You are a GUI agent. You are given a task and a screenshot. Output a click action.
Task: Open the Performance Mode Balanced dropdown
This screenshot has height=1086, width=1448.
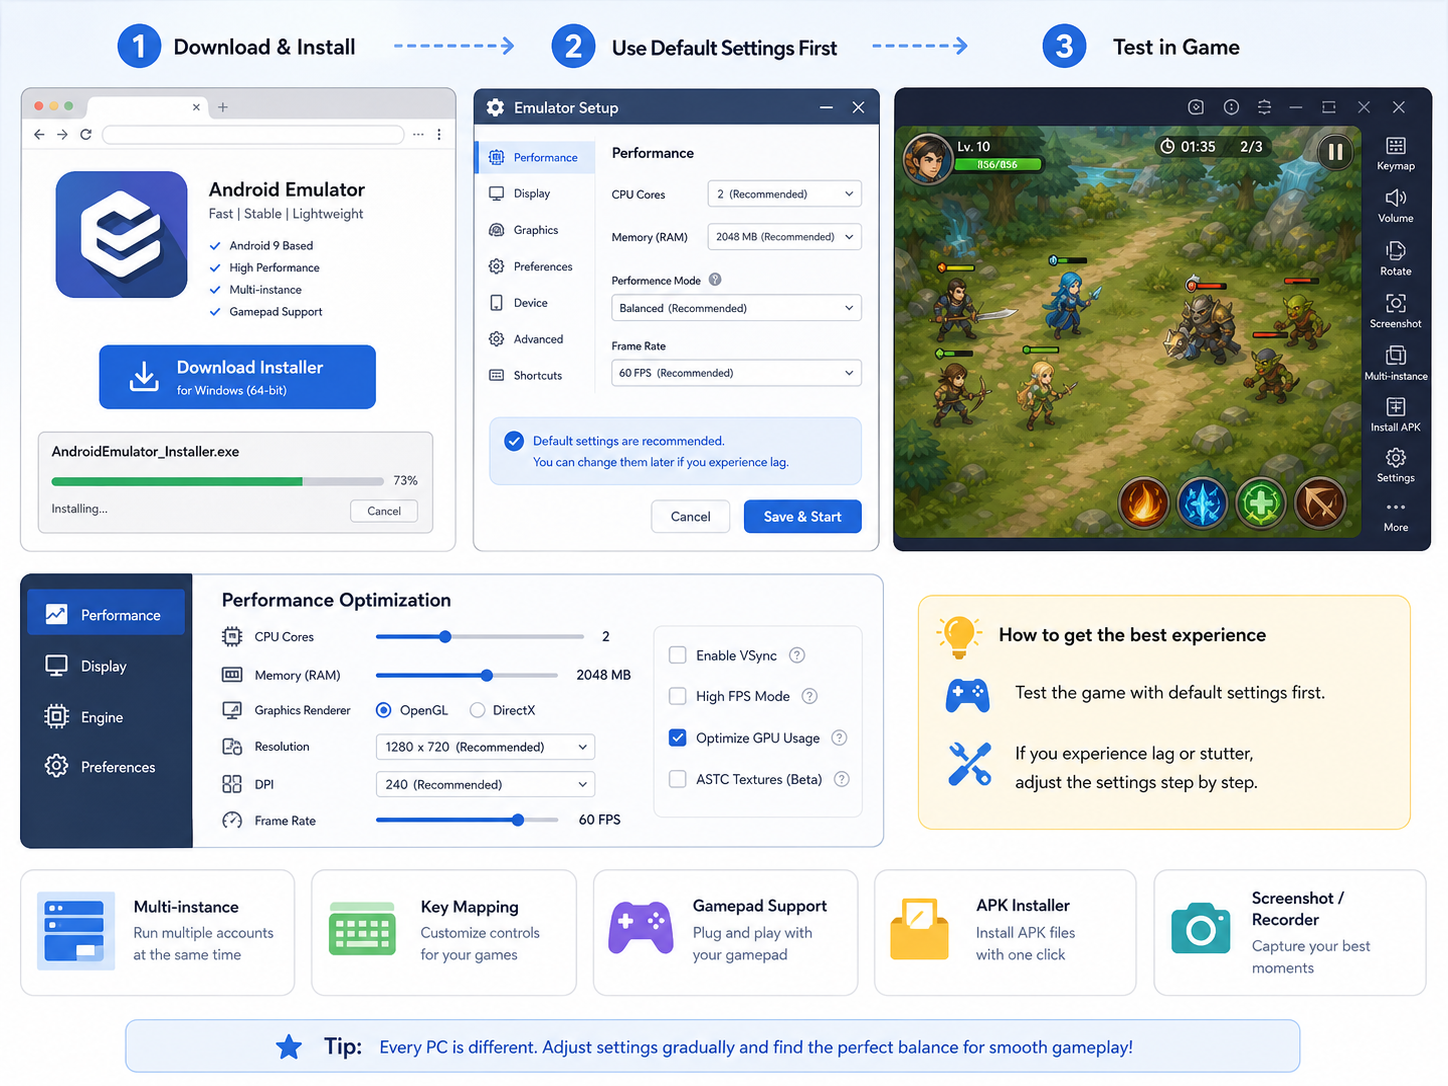pos(736,308)
